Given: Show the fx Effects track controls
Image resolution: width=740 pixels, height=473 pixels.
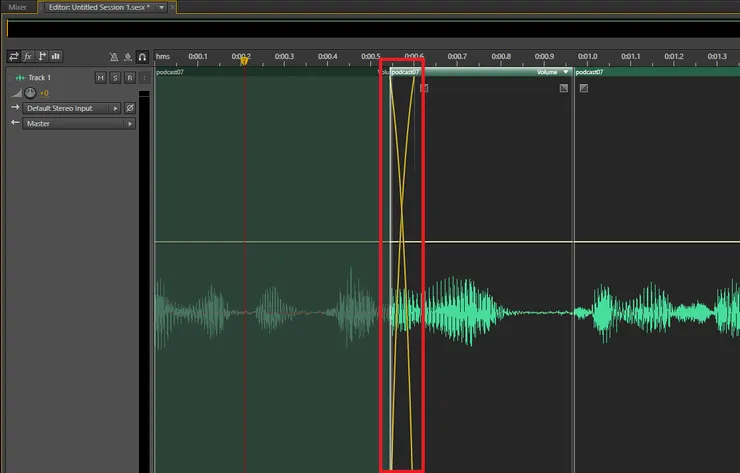Looking at the screenshot, I should pos(27,57).
